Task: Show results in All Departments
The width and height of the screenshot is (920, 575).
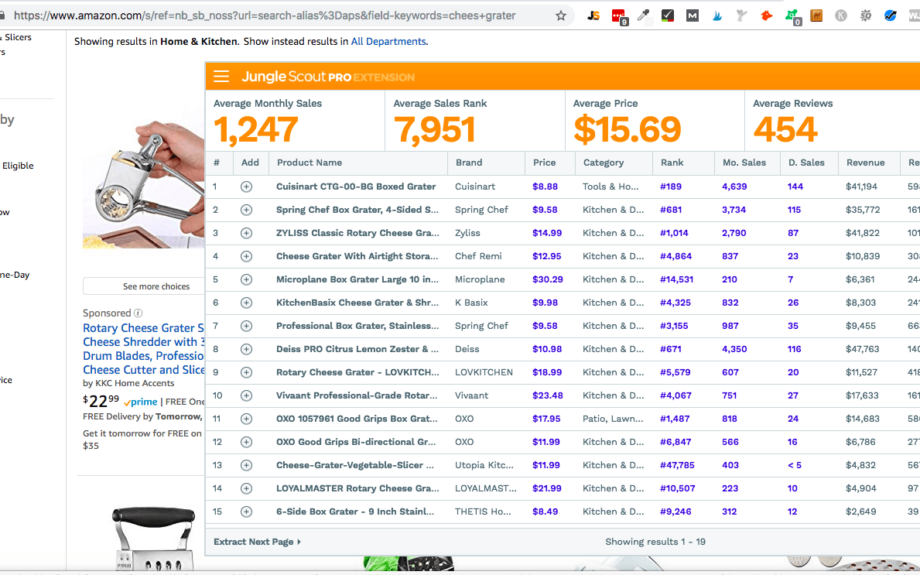Action: tap(388, 42)
